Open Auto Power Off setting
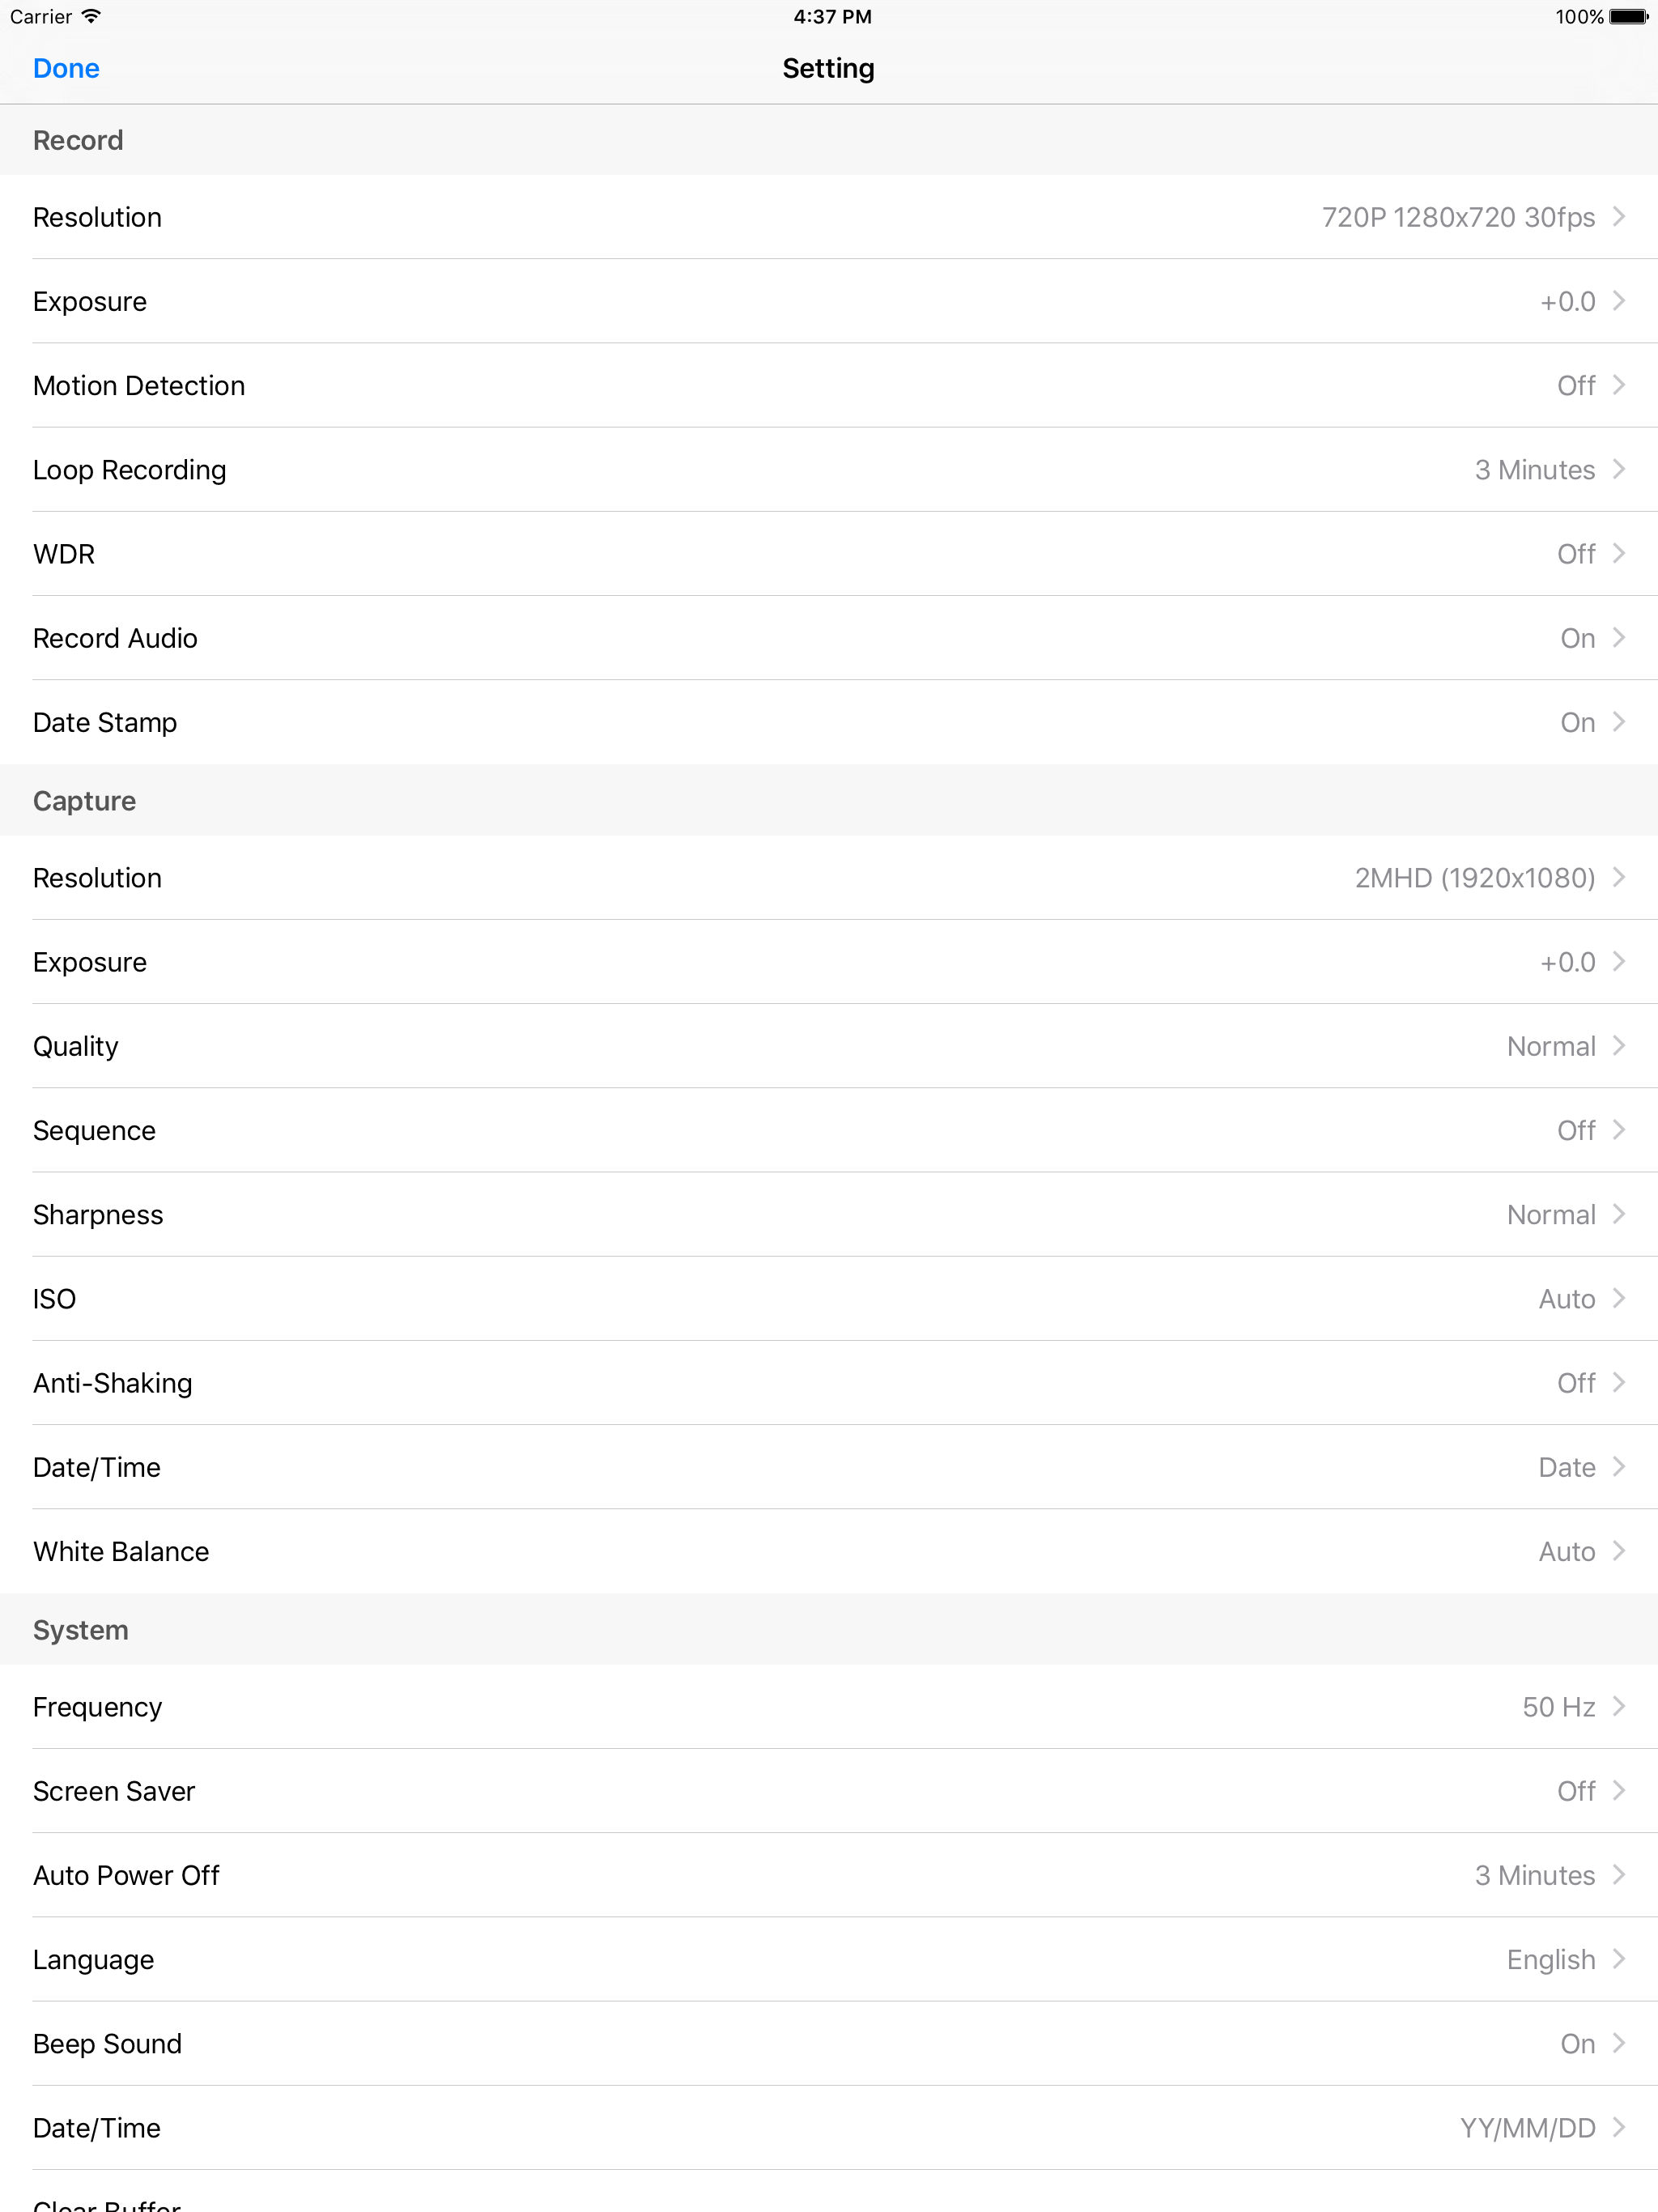1658x2212 pixels. tap(829, 1875)
